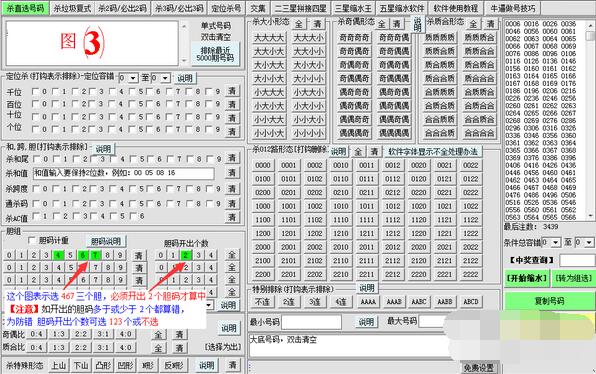Click 软件字体显示不全处理办法 button
The height and width of the screenshot is (374, 596).
pos(433,152)
